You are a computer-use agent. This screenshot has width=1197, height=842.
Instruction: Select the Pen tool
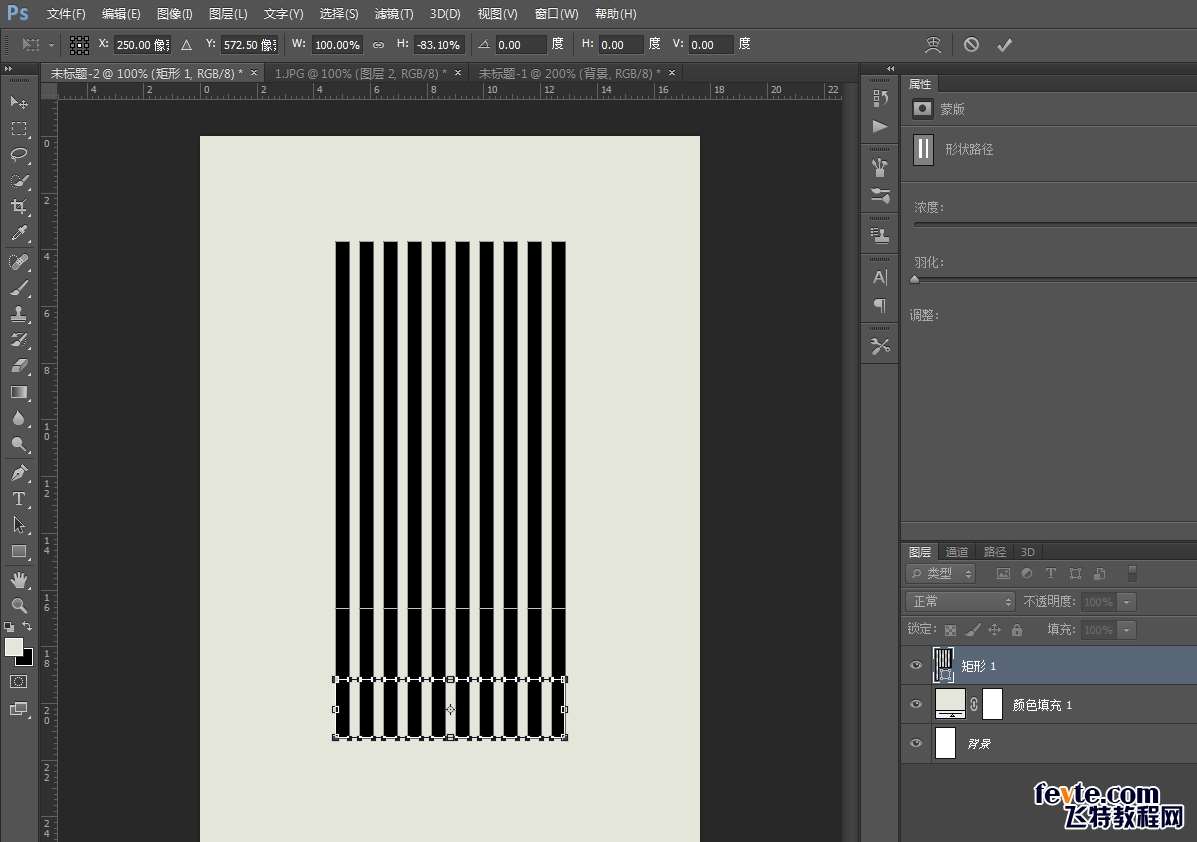(x=19, y=472)
